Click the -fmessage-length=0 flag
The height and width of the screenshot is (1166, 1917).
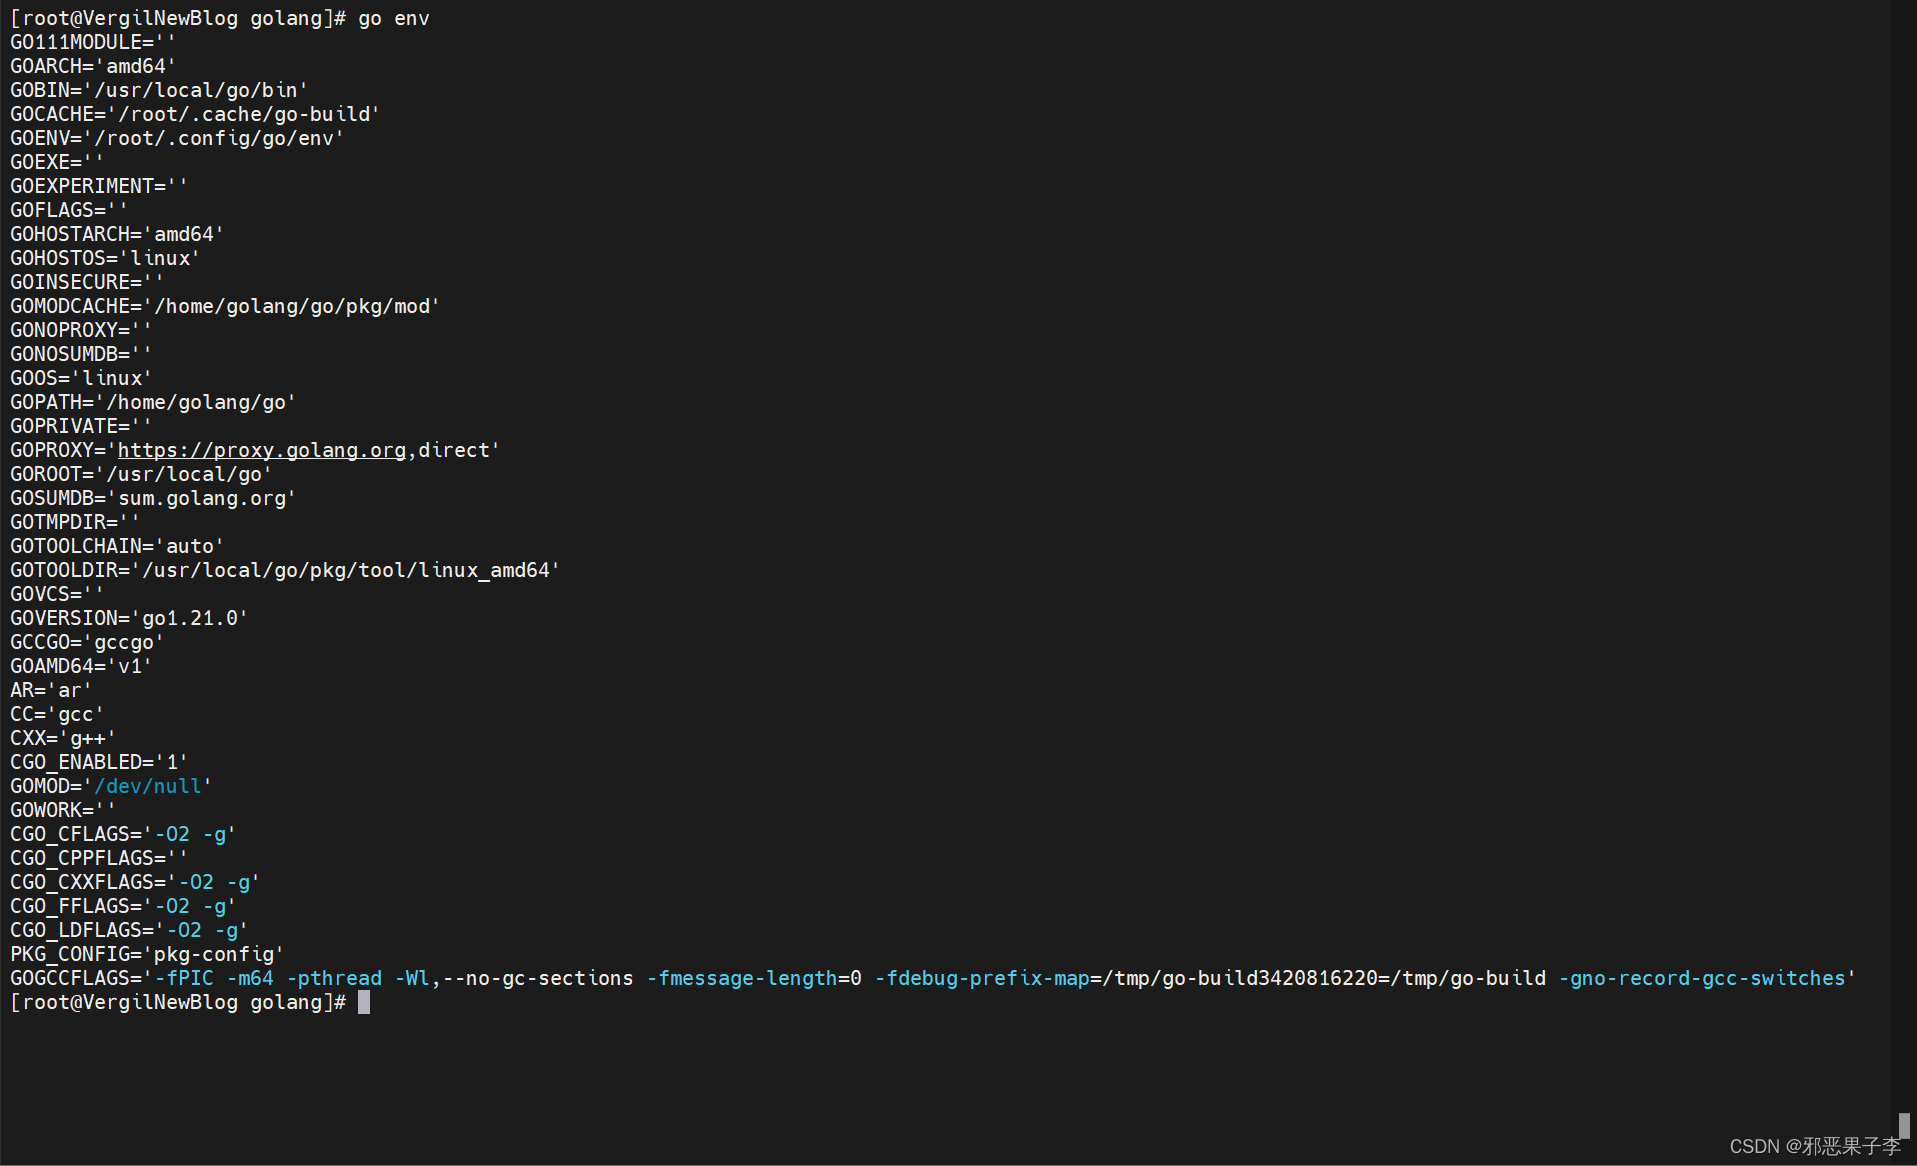click(754, 978)
